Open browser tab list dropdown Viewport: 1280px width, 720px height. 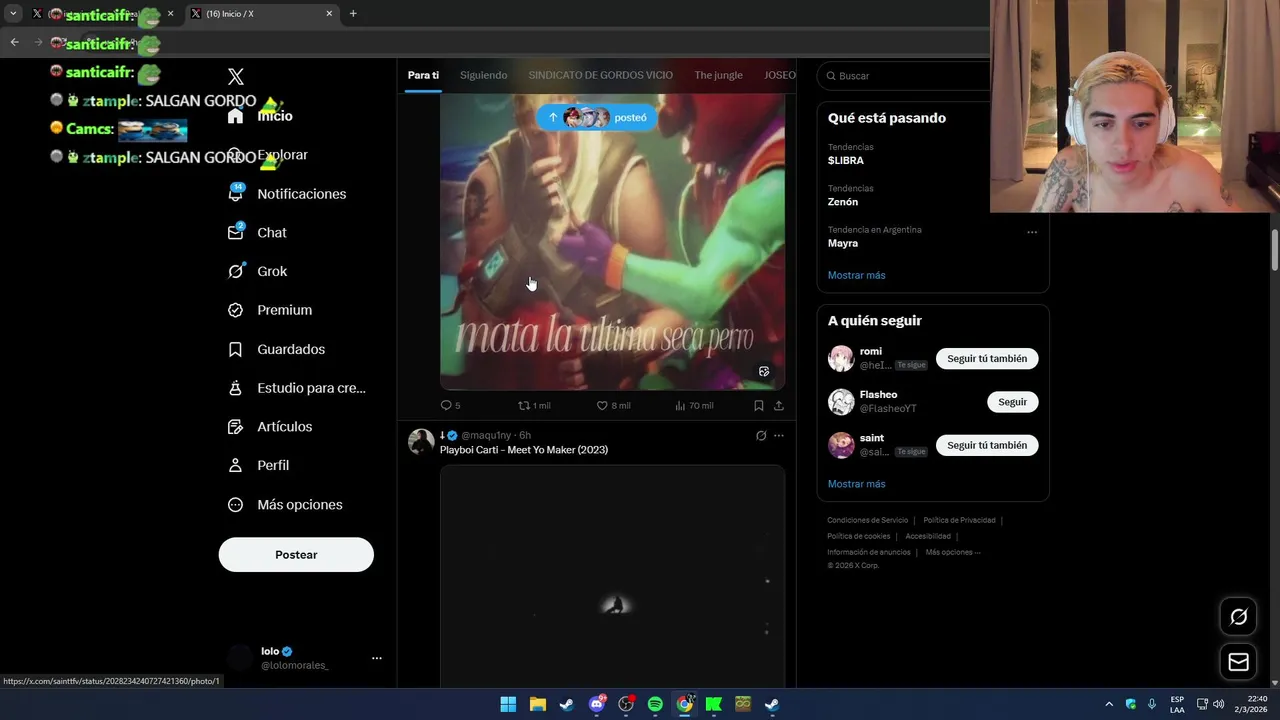click(x=13, y=14)
